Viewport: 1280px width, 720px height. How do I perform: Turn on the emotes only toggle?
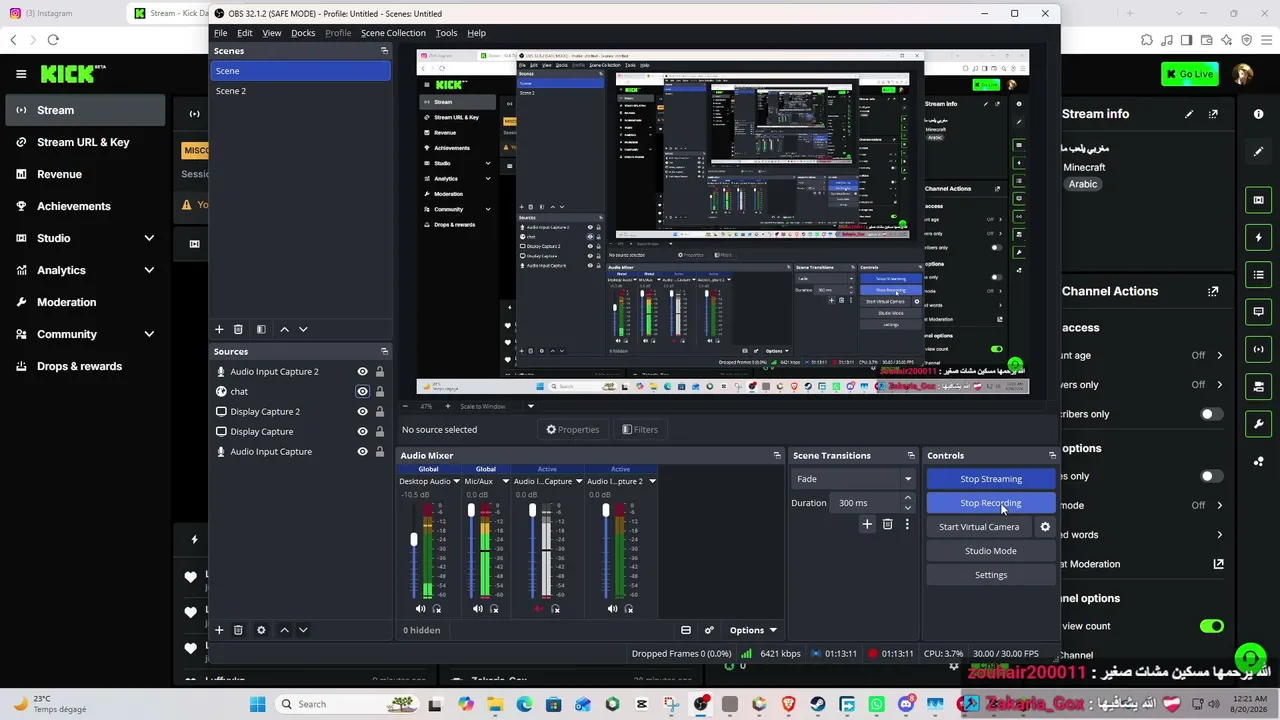(1211, 476)
